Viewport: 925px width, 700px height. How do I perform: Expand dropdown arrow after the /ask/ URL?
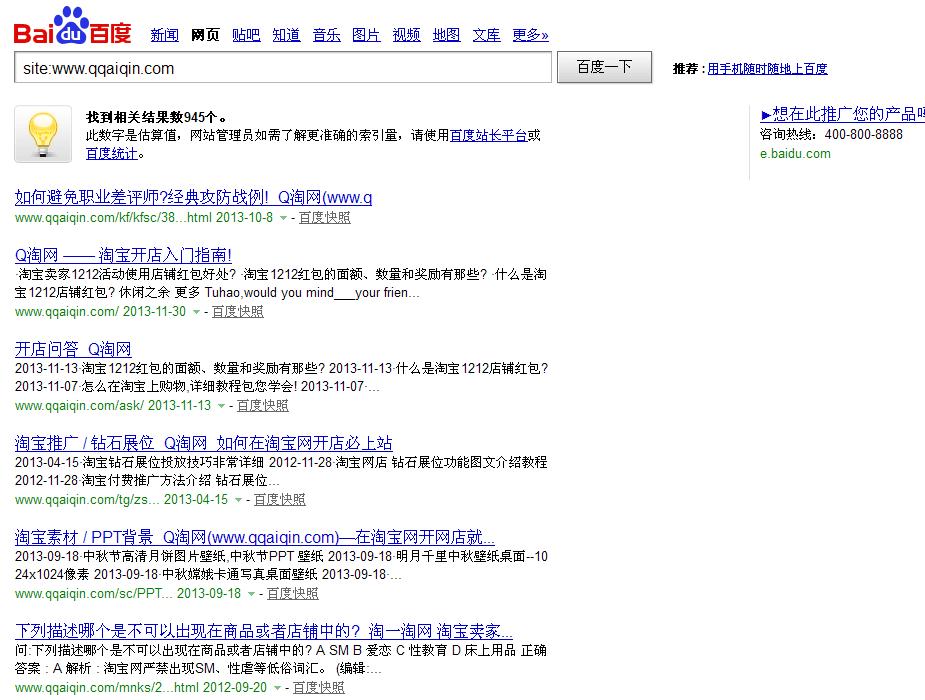pyautogui.click(x=221, y=406)
